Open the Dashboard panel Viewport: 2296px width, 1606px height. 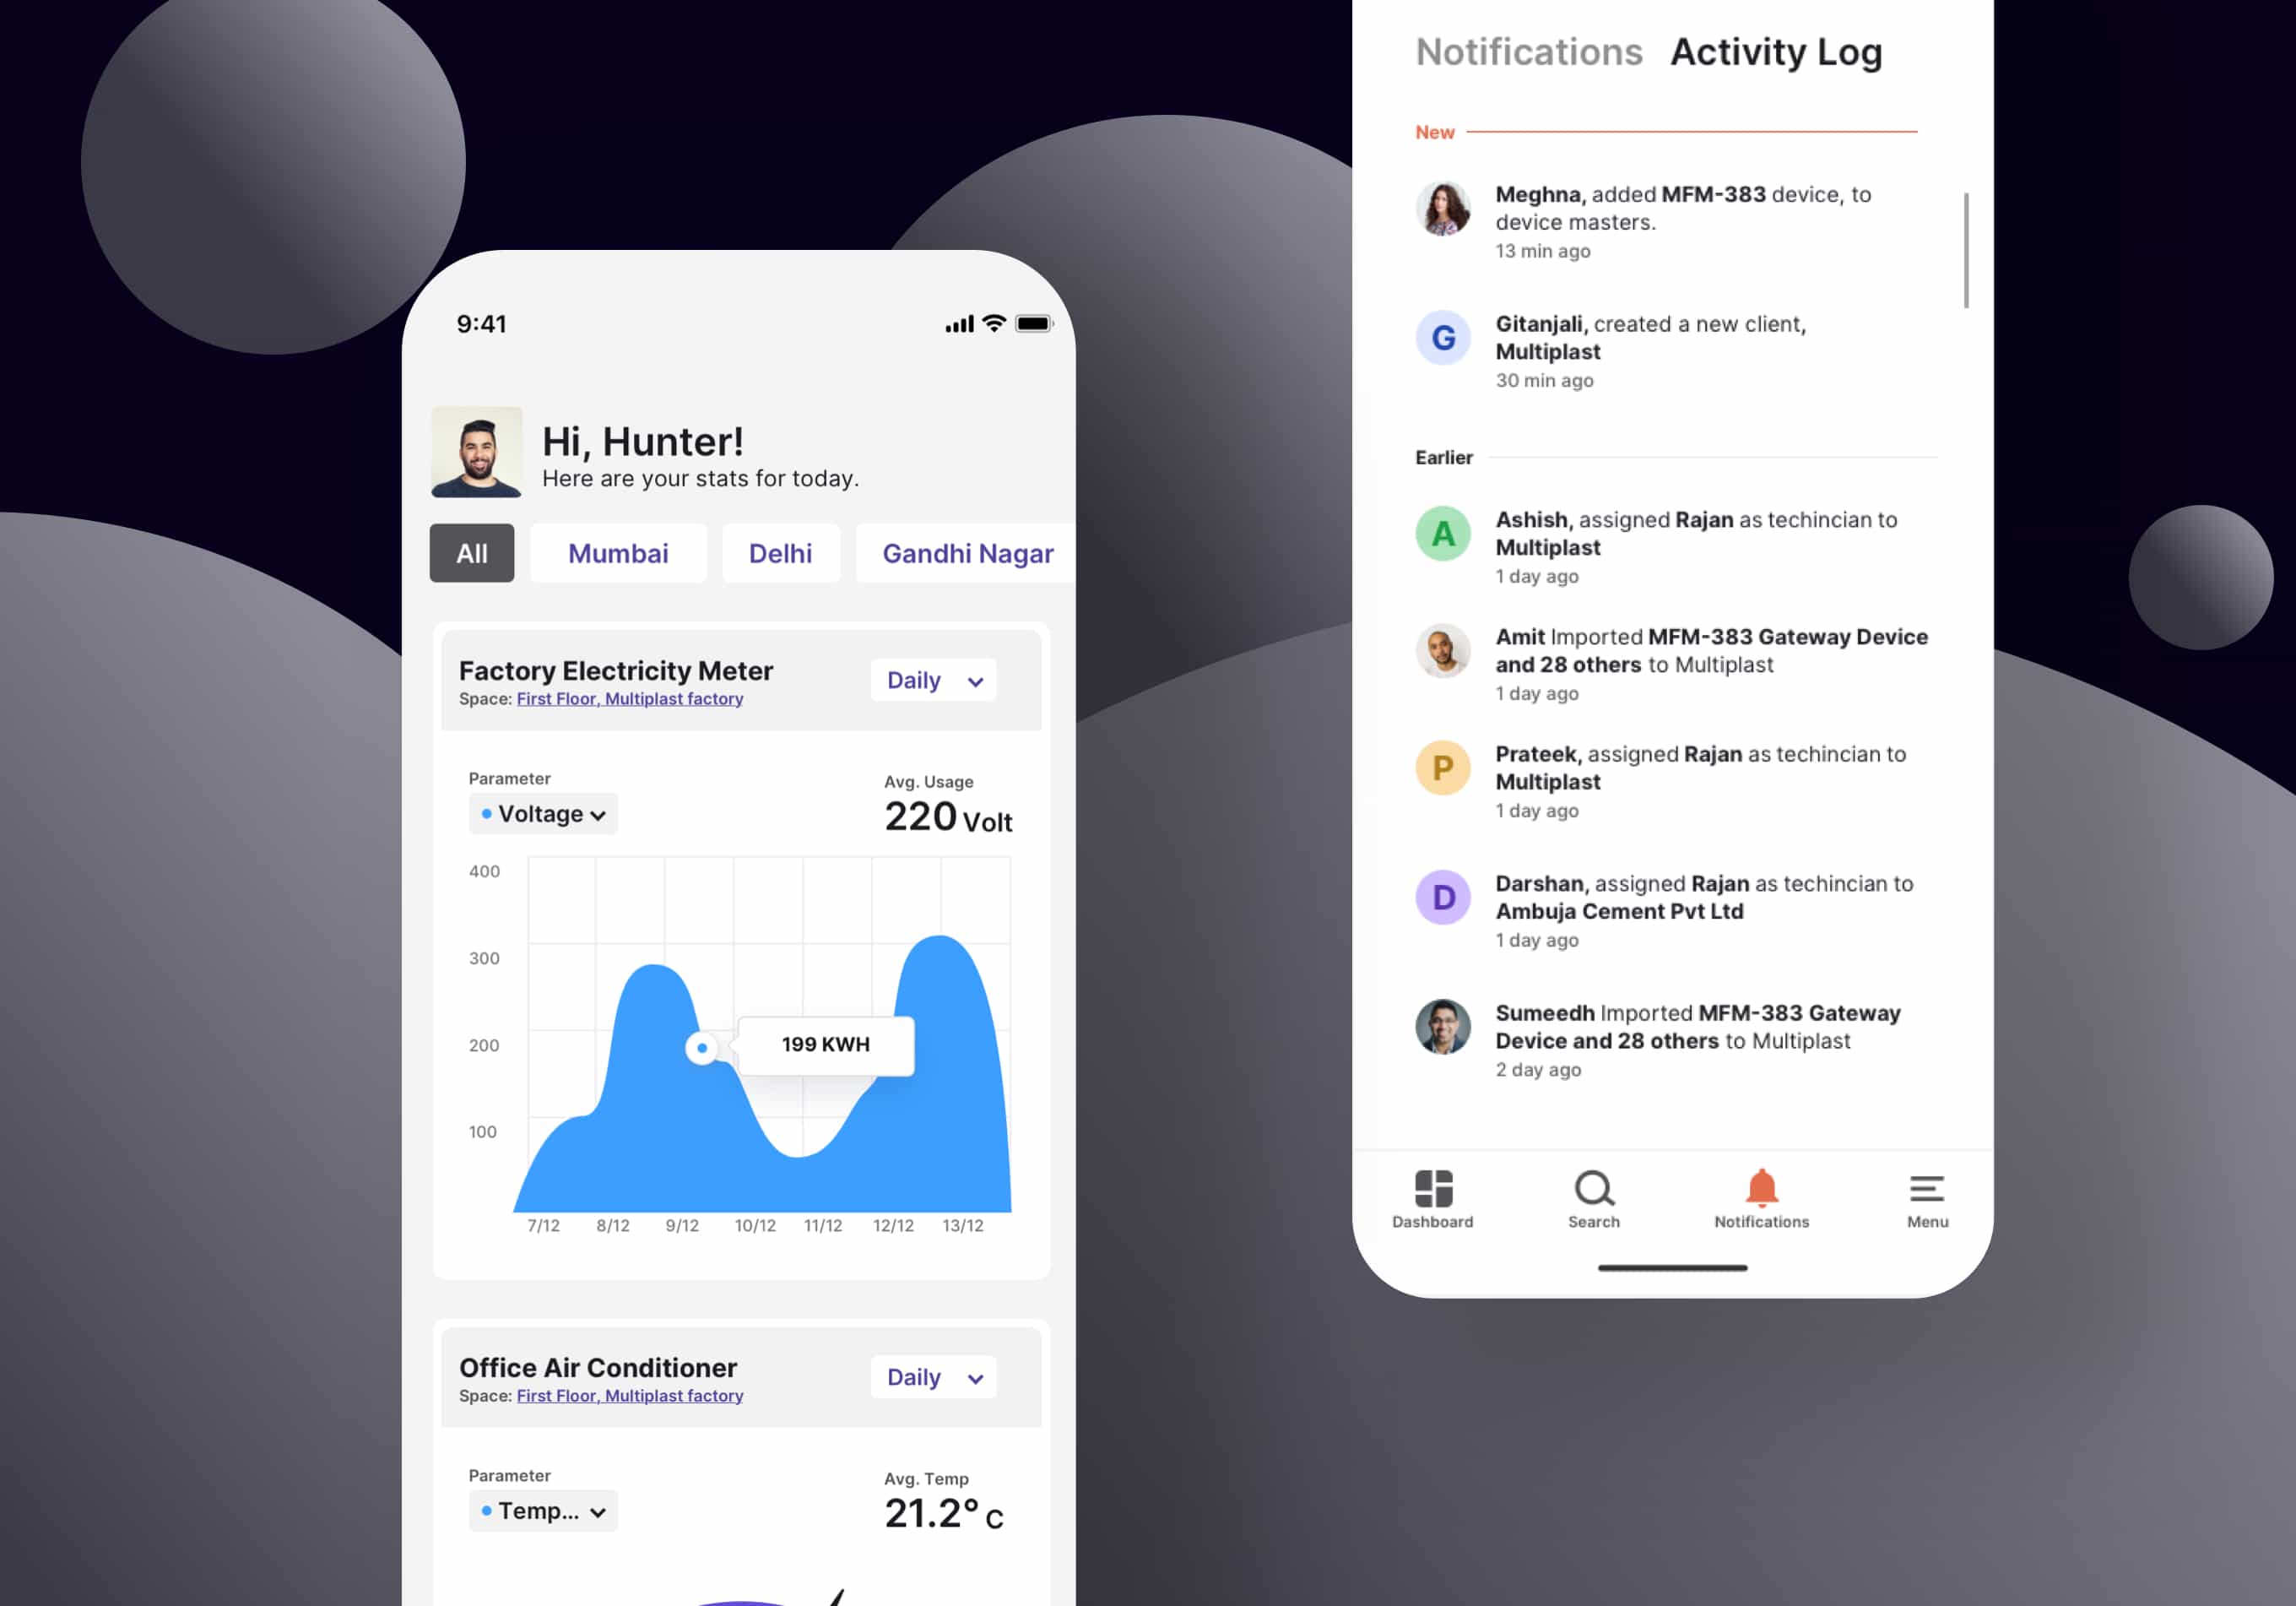[1431, 1197]
